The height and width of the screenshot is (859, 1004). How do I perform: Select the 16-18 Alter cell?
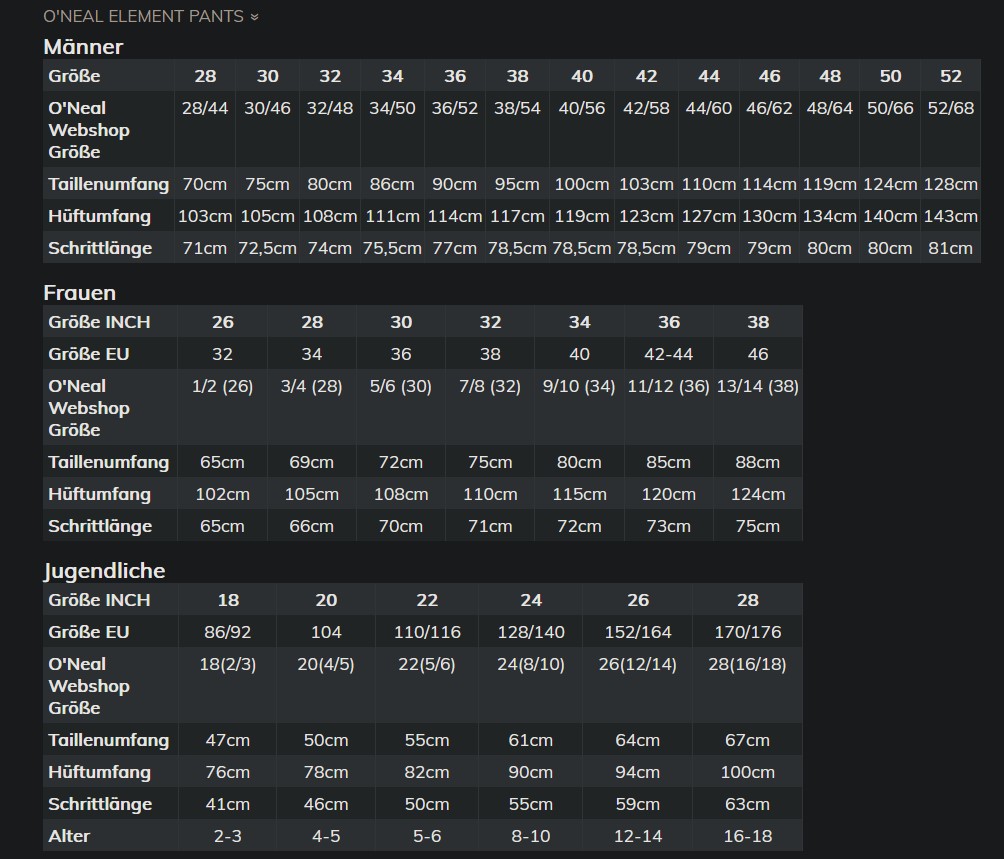tap(747, 836)
